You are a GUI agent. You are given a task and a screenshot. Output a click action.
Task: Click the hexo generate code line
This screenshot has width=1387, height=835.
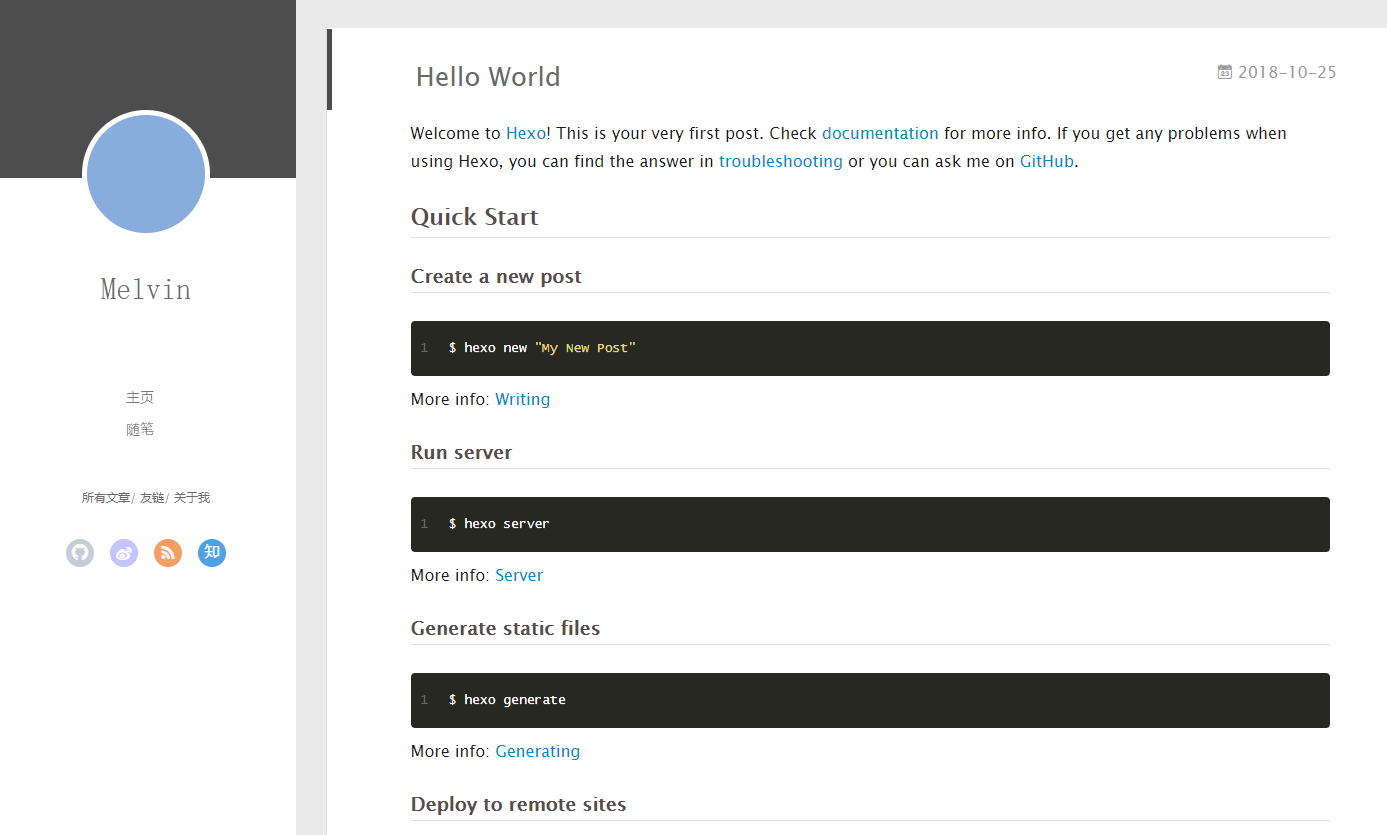pyautogui.click(x=507, y=700)
